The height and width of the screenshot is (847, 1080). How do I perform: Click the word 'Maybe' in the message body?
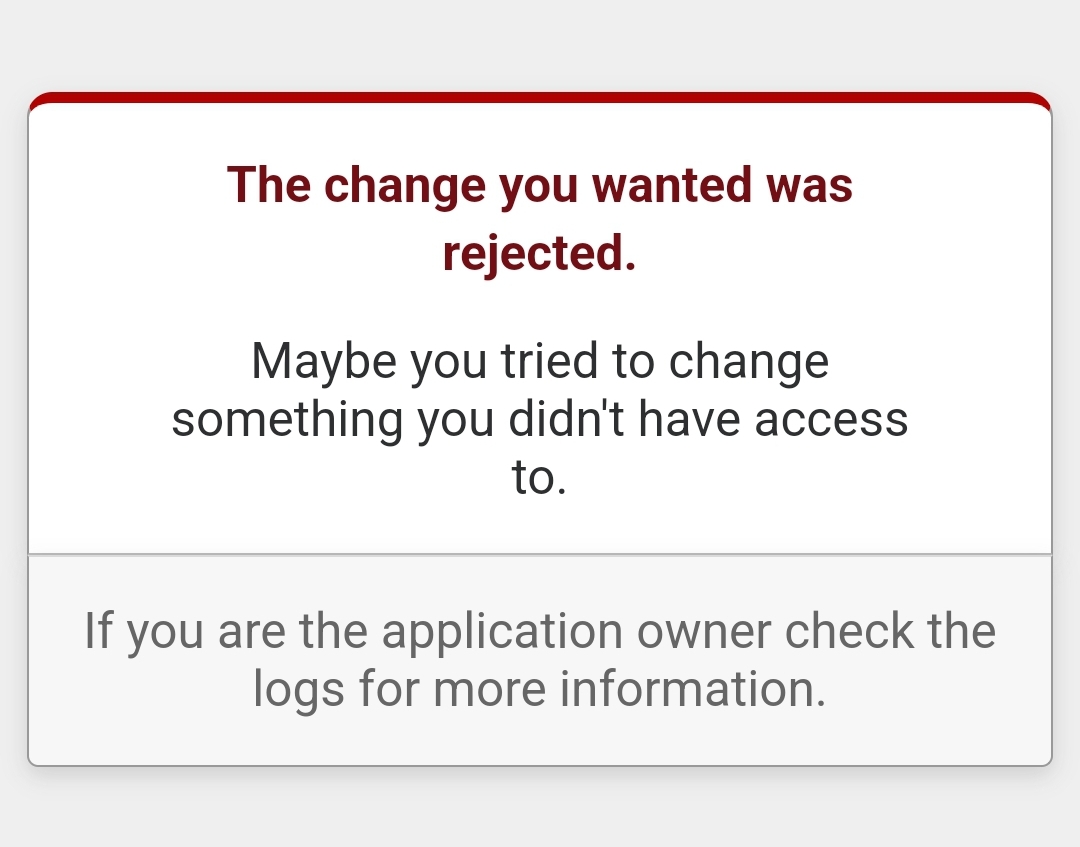tap(324, 362)
